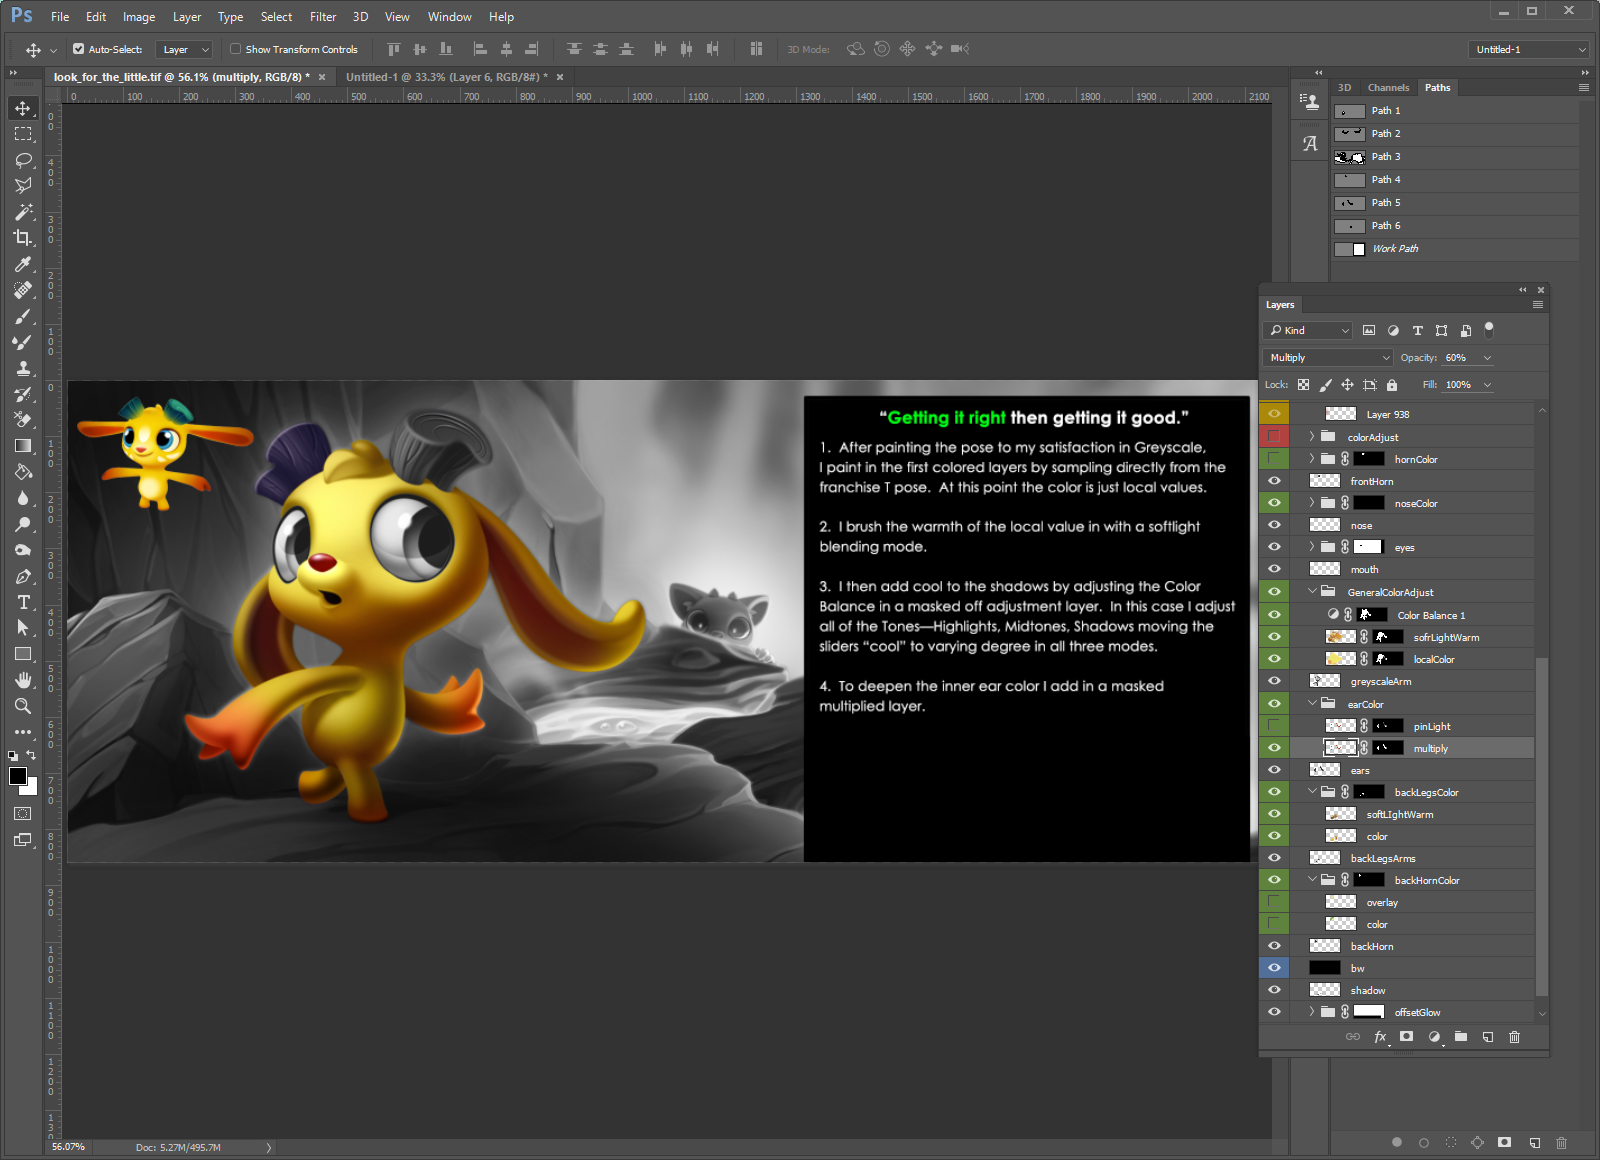Image resolution: width=1600 pixels, height=1160 pixels.
Task: Choose the Hand tool
Action: coord(23,680)
